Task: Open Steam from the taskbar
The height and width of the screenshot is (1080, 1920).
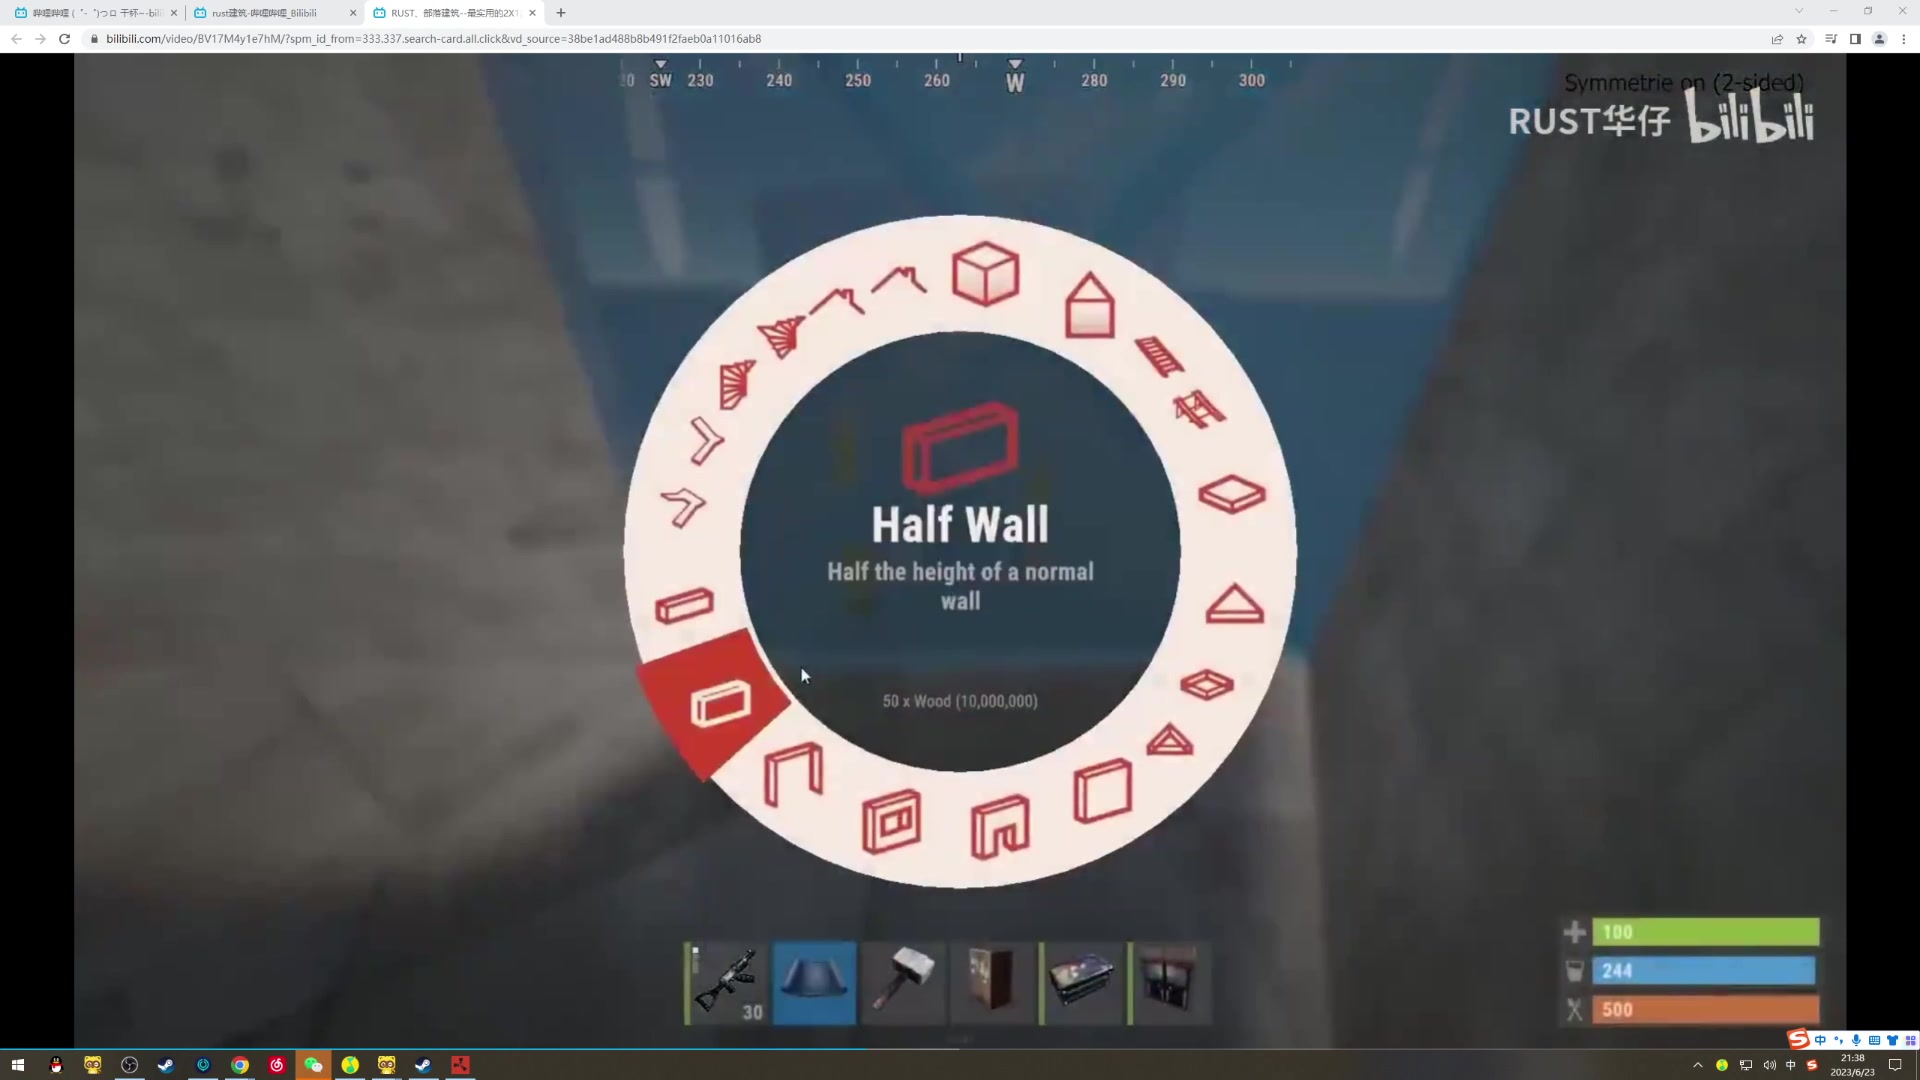Action: click(x=166, y=1065)
